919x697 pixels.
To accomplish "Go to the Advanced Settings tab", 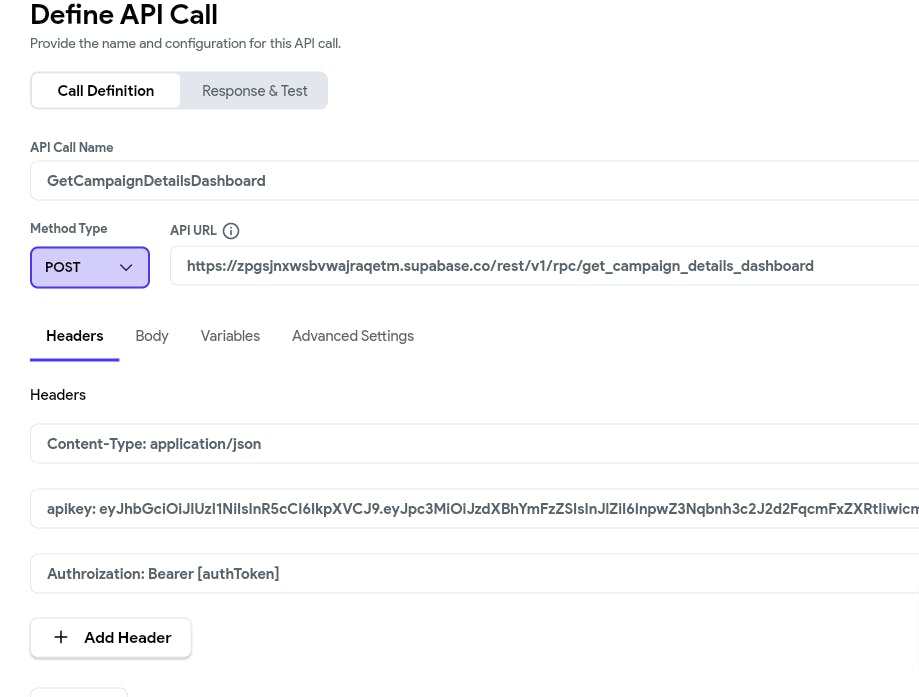I will [x=353, y=336].
